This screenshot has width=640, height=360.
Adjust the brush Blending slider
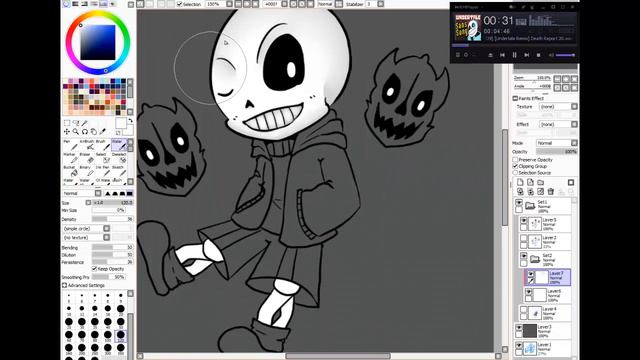pos(113,248)
